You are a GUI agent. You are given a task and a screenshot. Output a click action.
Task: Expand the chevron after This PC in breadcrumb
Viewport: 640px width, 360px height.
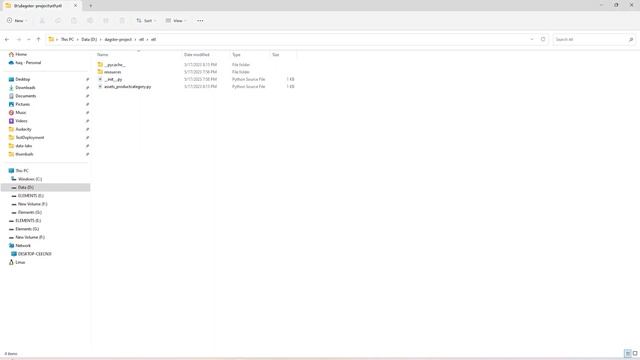(x=78, y=40)
